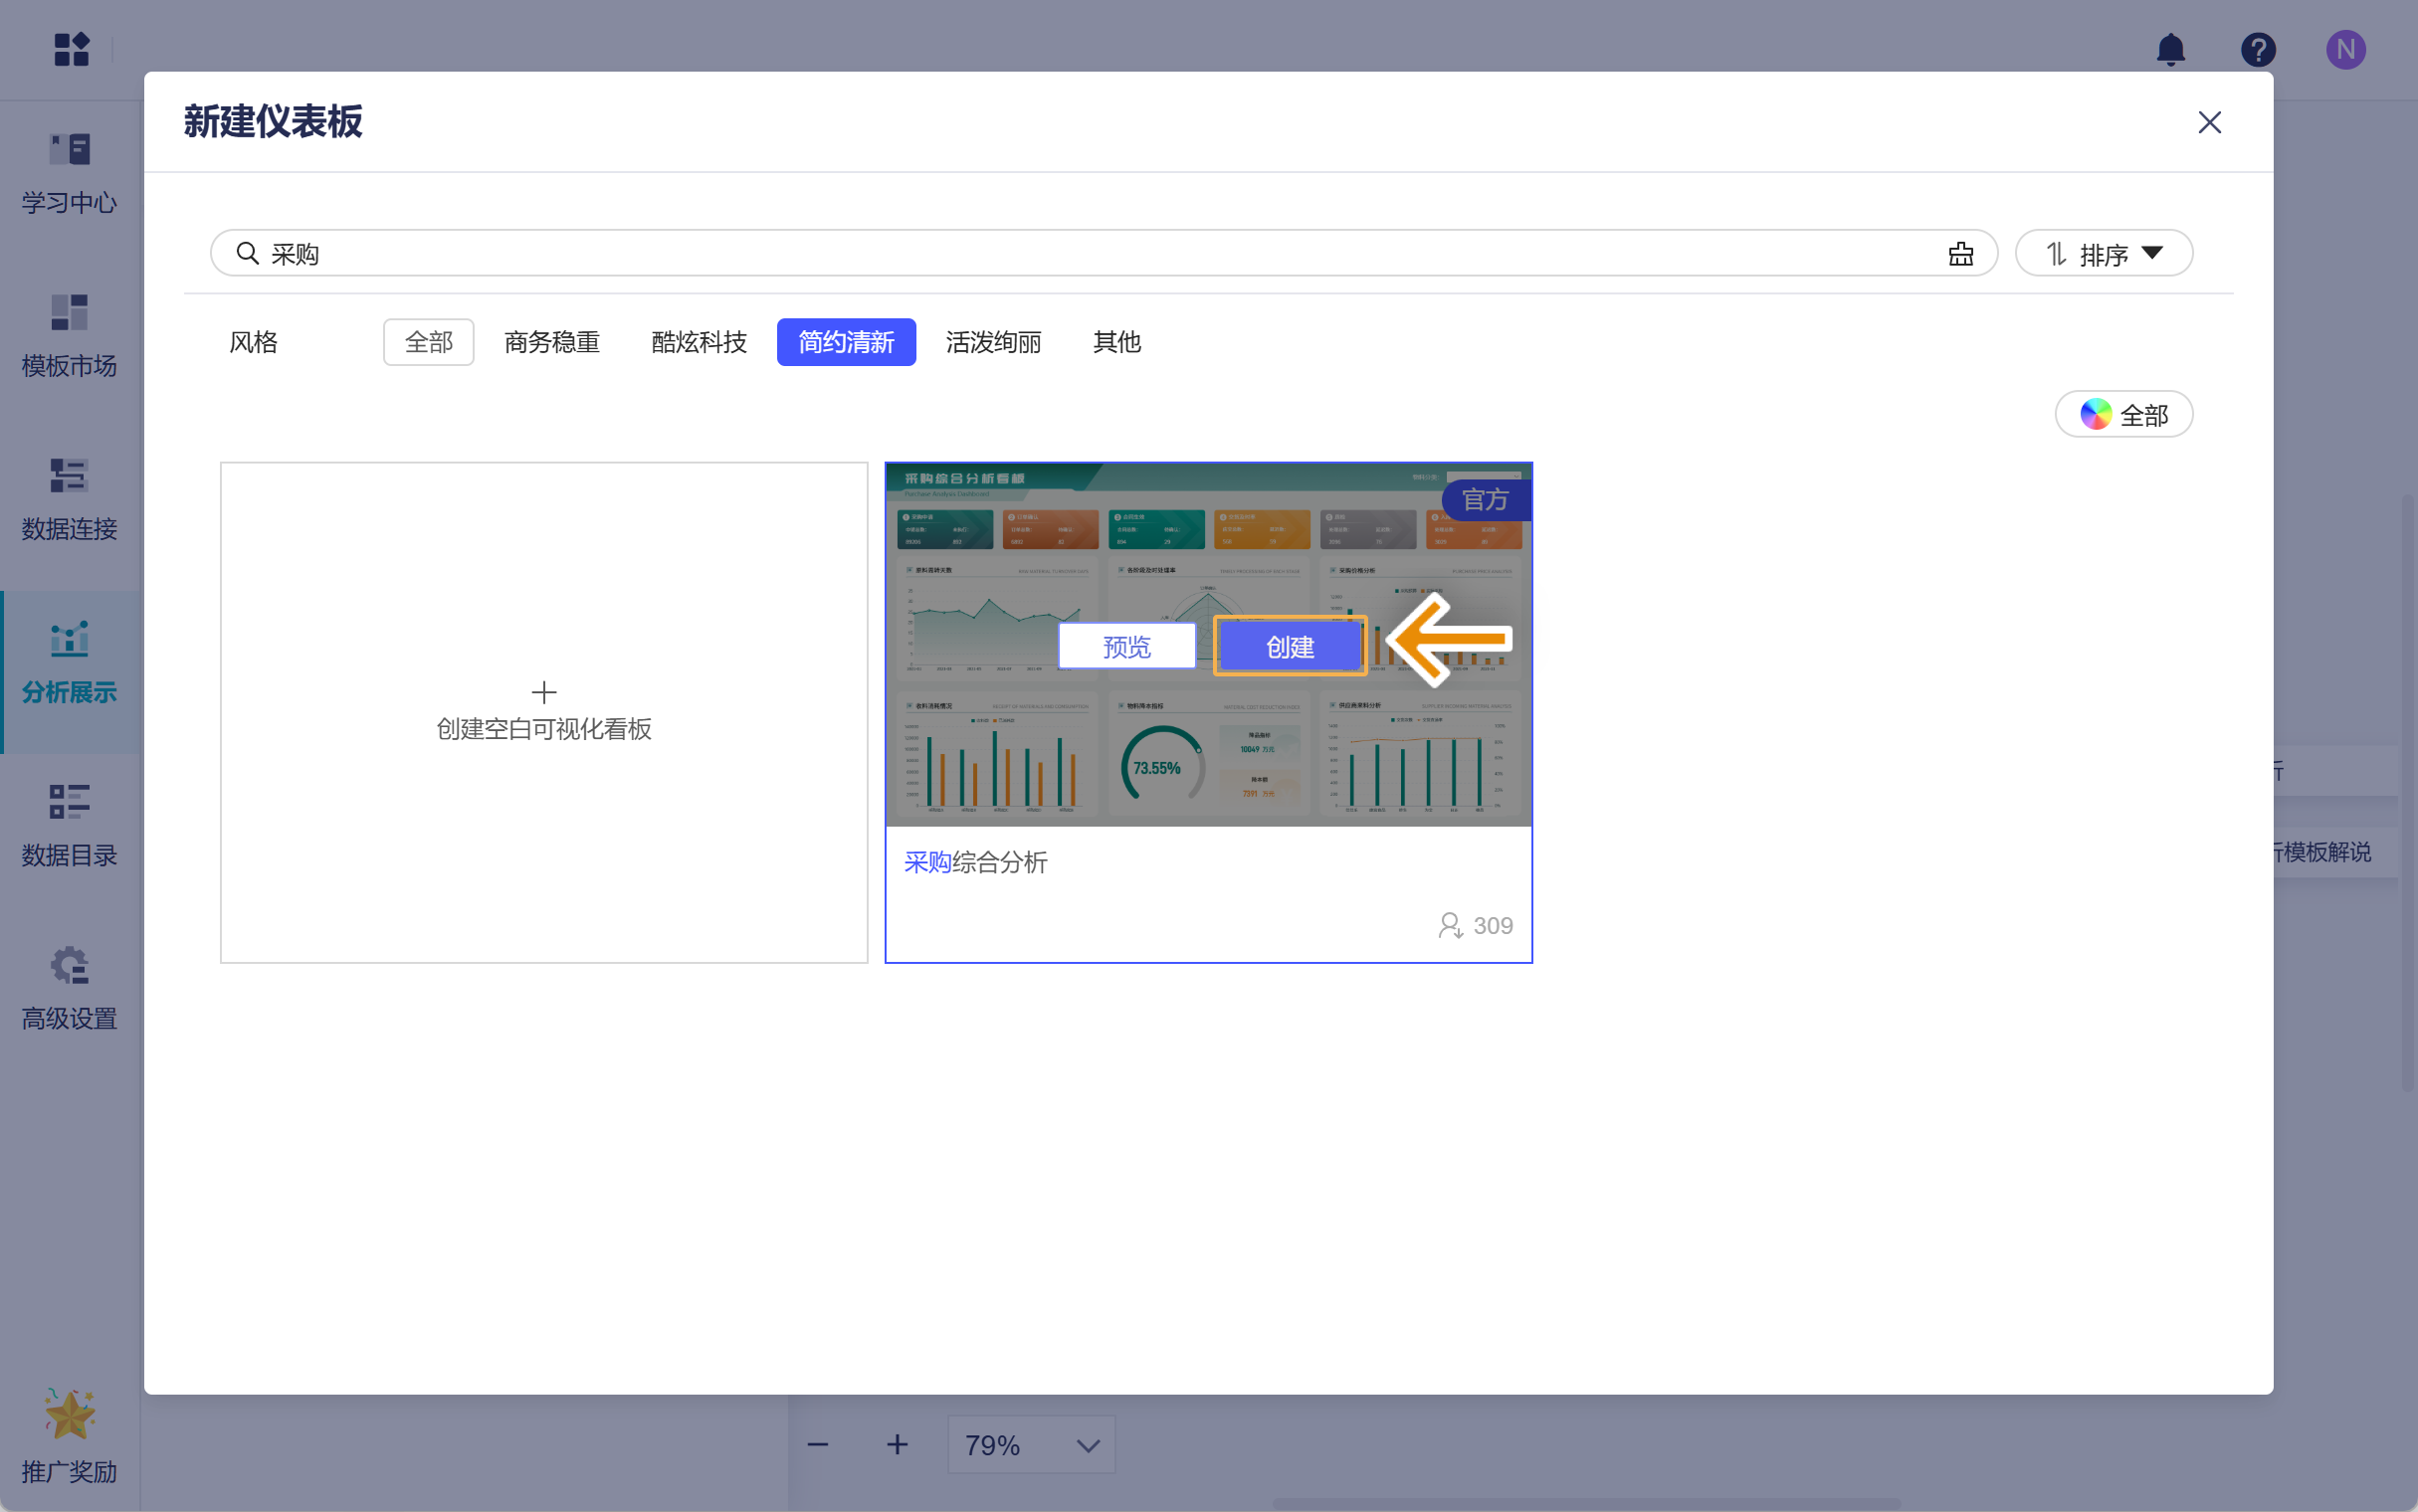Open the color theme 全部 selector
Viewport: 2418px width, 1512px height.
(x=2123, y=414)
